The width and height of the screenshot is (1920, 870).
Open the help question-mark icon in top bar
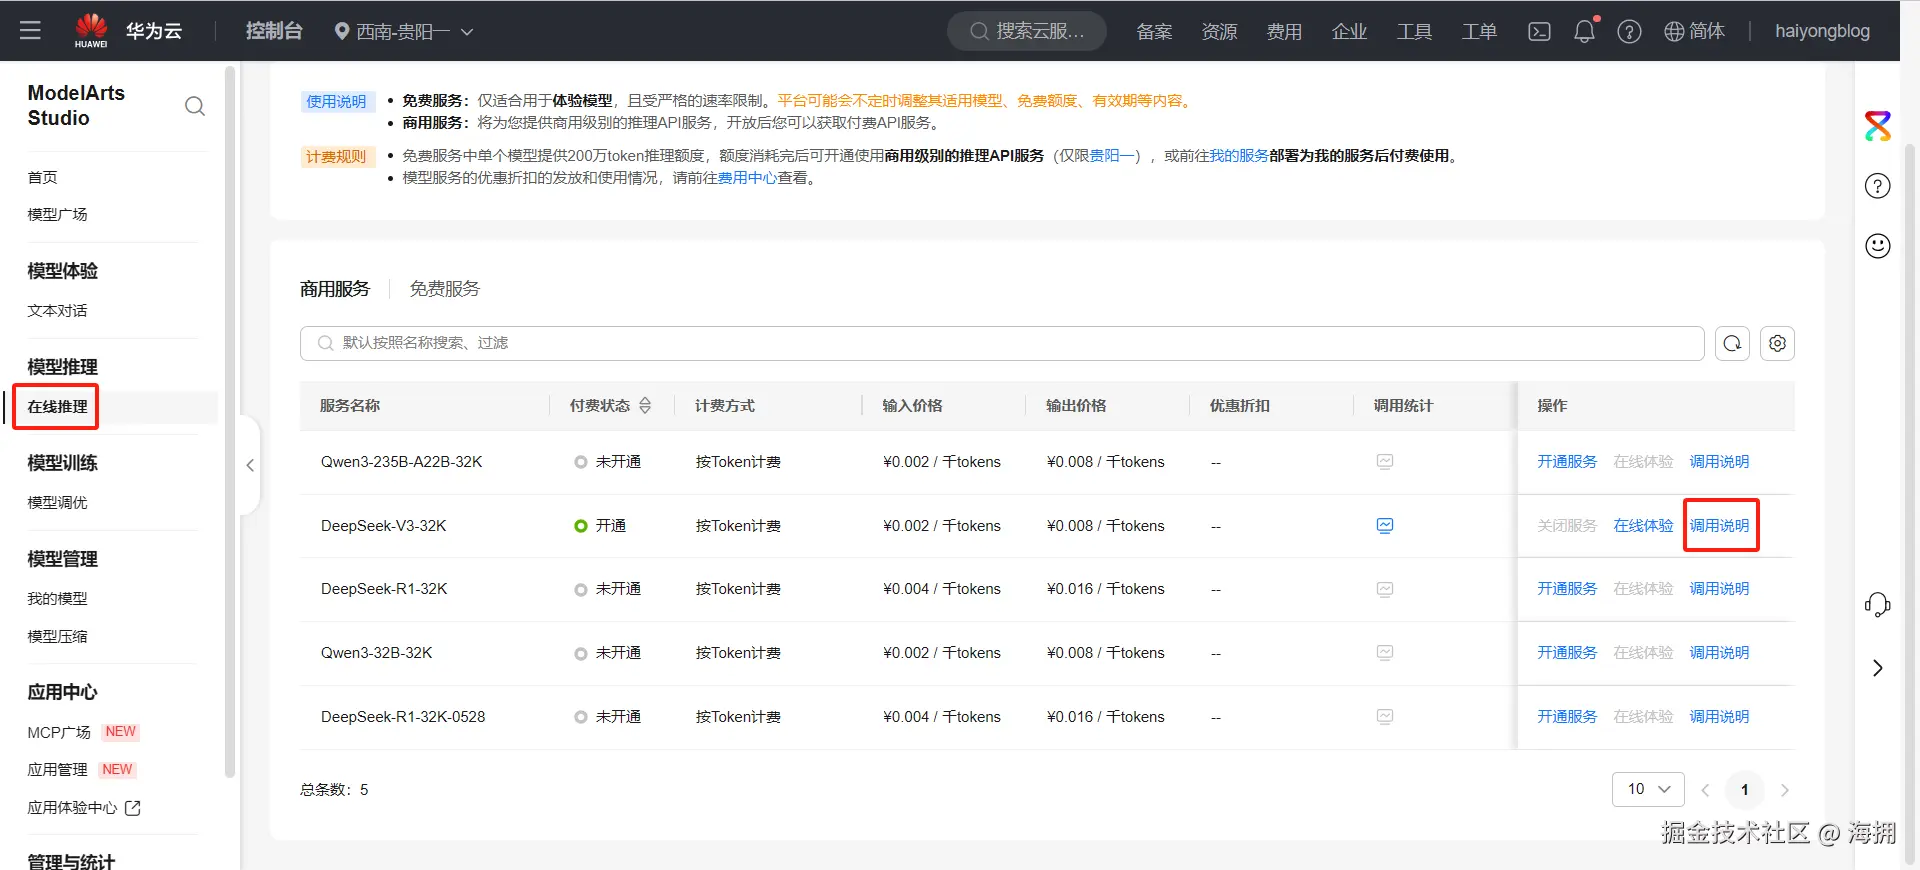(1629, 32)
